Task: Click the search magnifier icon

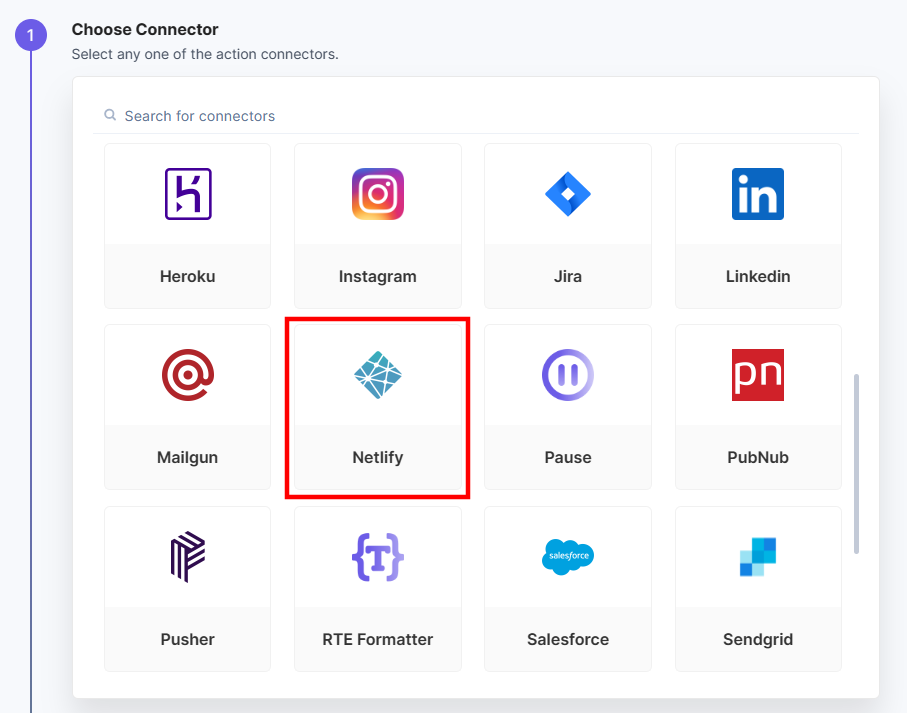Action: tap(110, 115)
